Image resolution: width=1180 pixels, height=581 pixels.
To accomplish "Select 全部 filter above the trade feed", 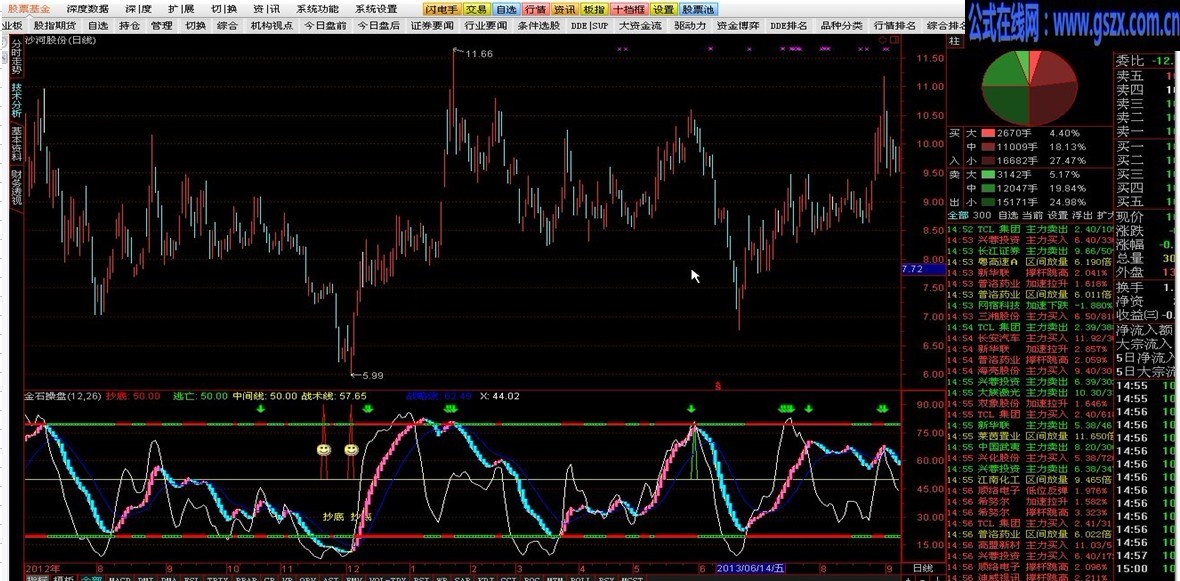I will pos(959,215).
